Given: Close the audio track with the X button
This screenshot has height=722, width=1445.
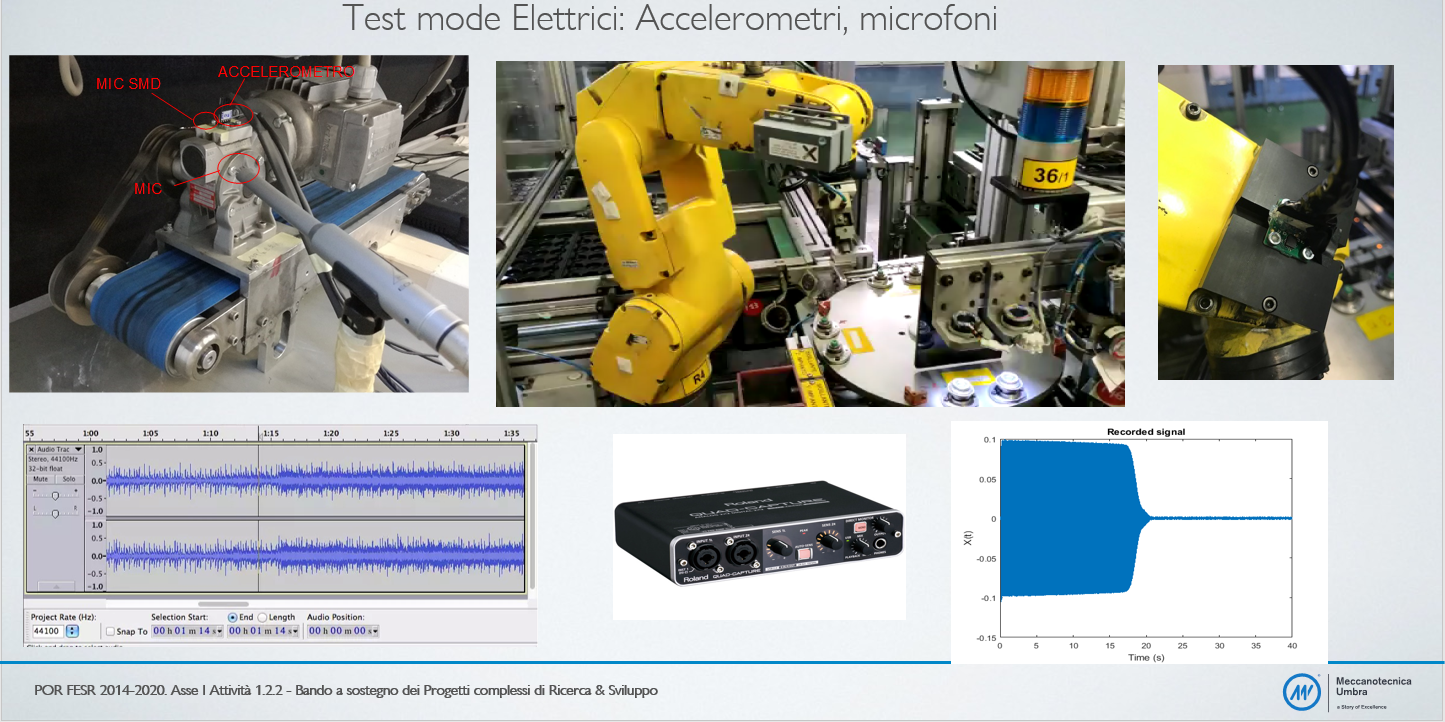Looking at the screenshot, I should [x=31, y=450].
